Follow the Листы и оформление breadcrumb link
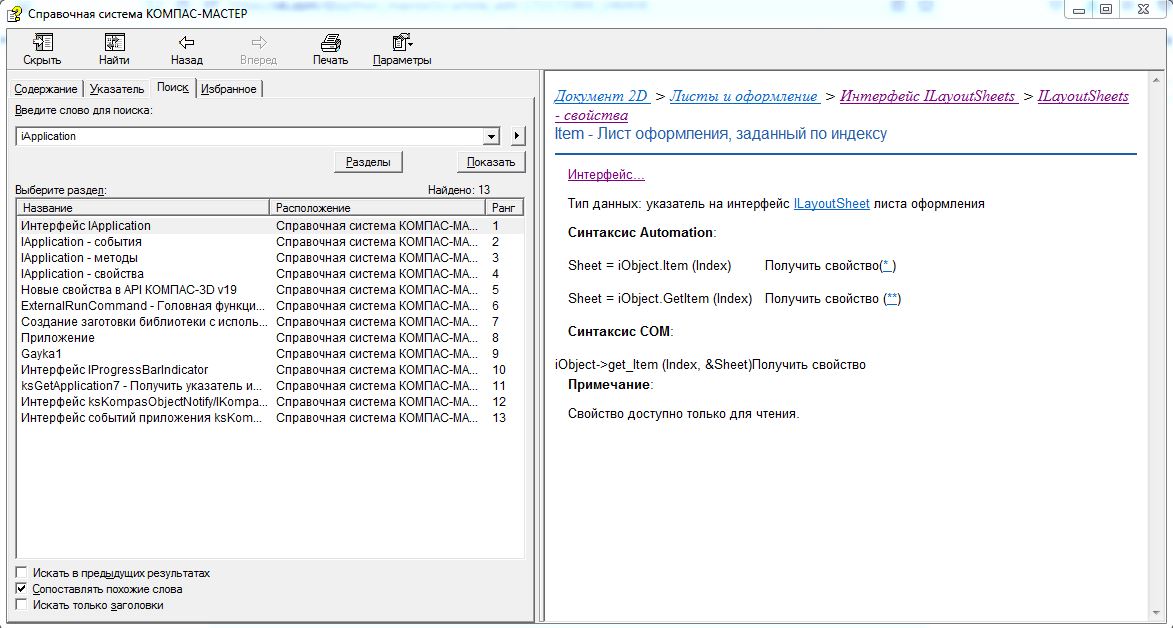 click(744, 97)
